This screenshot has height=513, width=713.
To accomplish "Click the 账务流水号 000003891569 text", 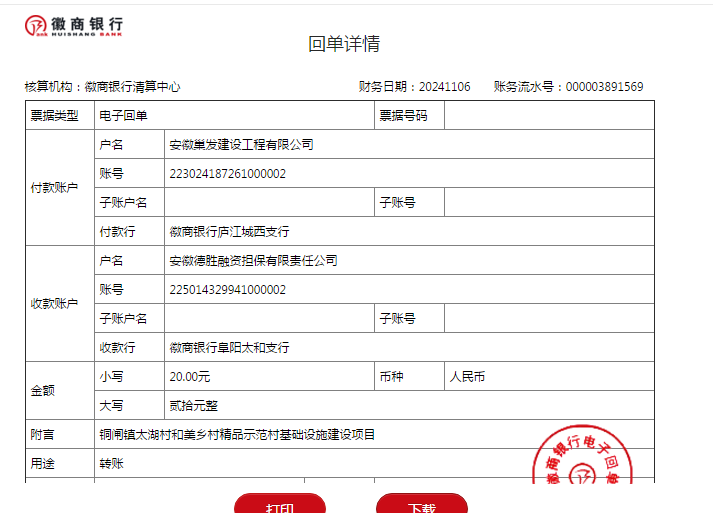I will tap(568, 87).
